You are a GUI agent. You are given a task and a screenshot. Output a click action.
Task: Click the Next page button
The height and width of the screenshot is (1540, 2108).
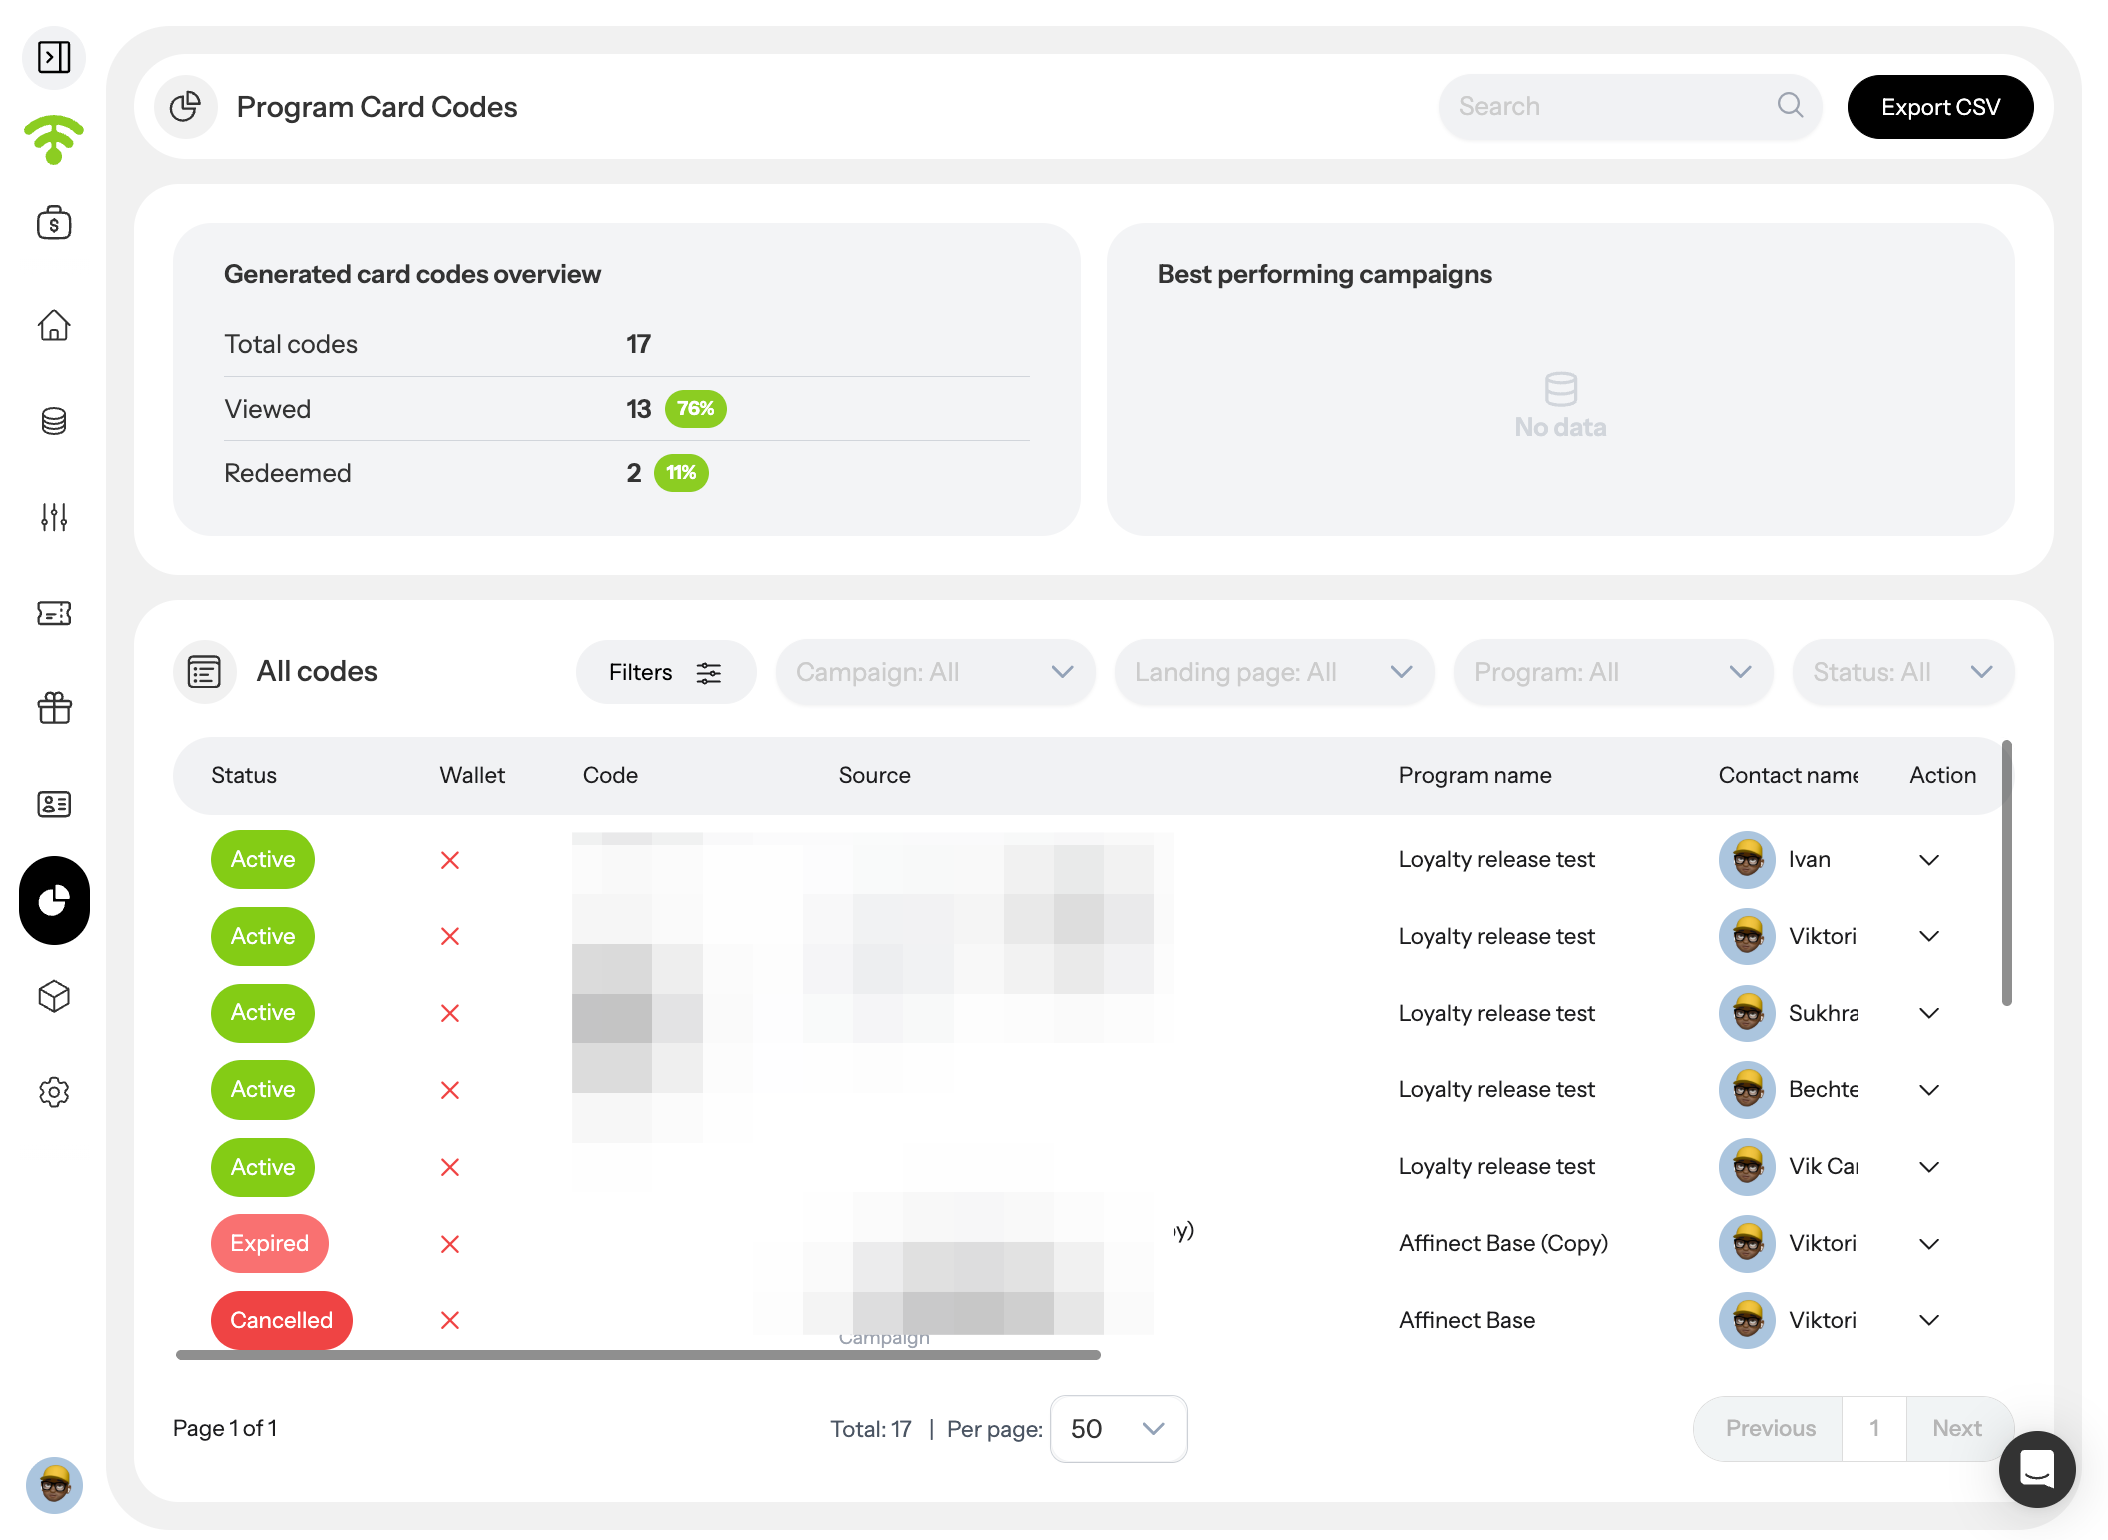pyautogui.click(x=1956, y=1428)
